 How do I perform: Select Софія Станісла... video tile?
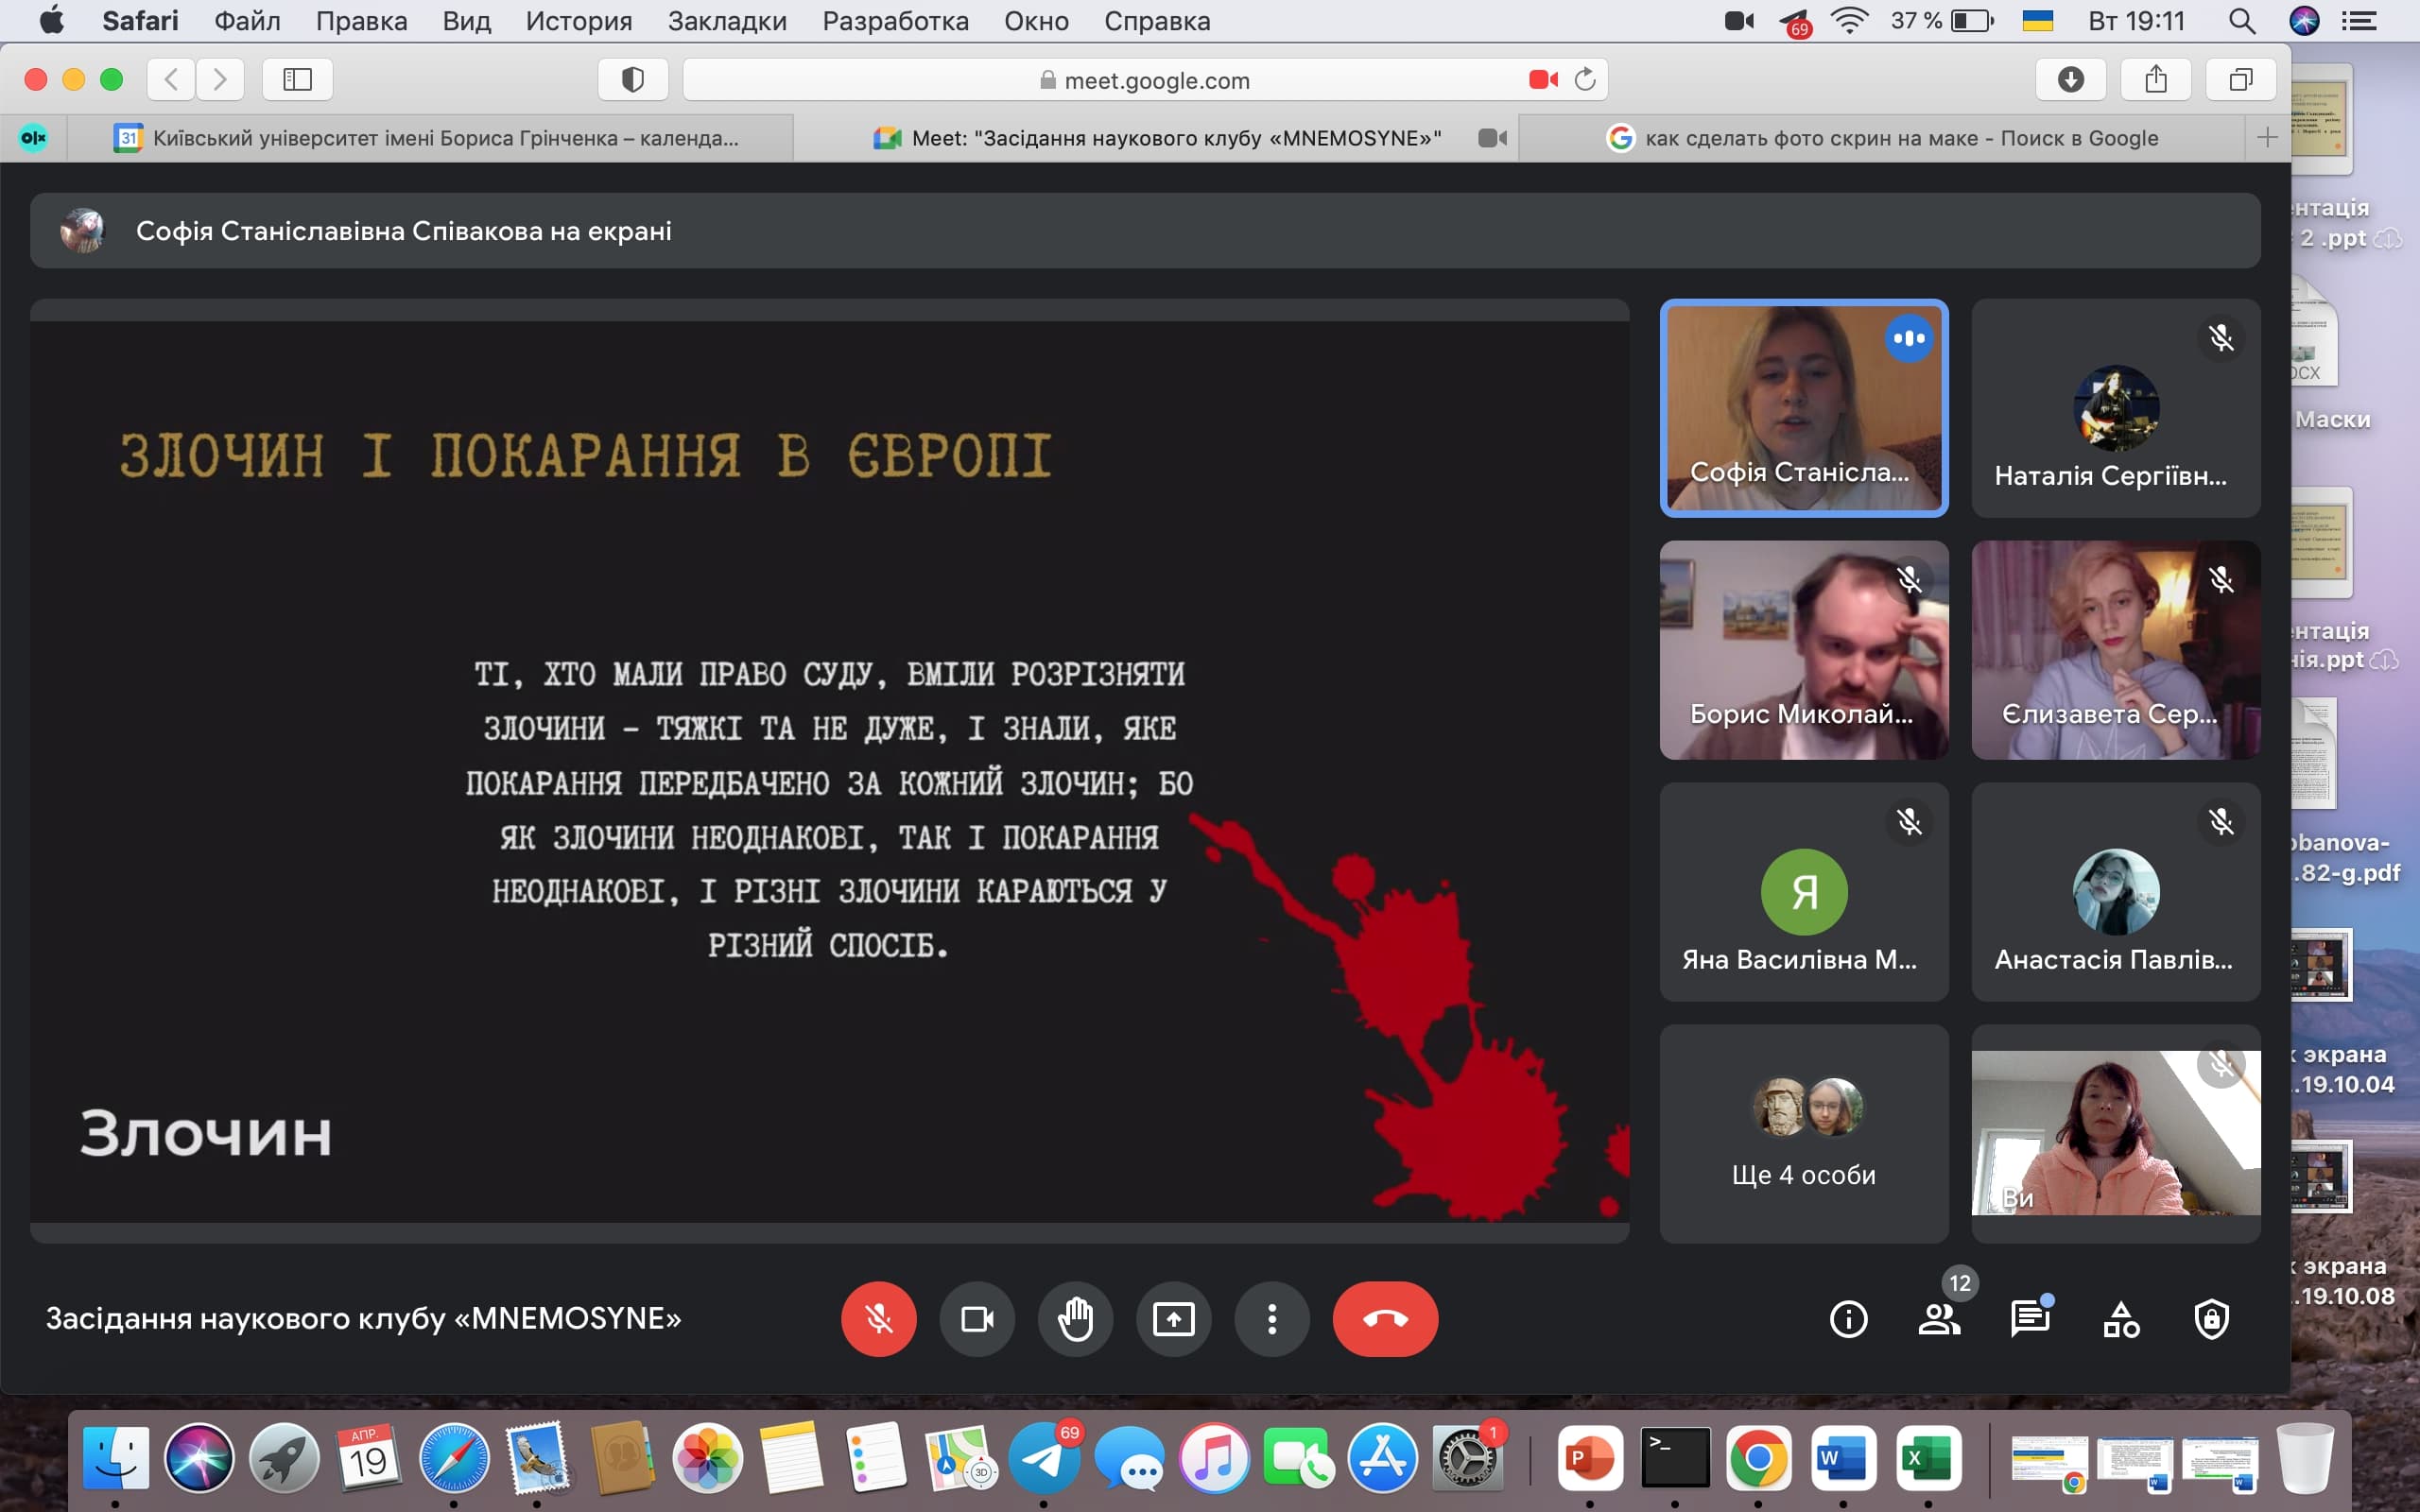1803,408
